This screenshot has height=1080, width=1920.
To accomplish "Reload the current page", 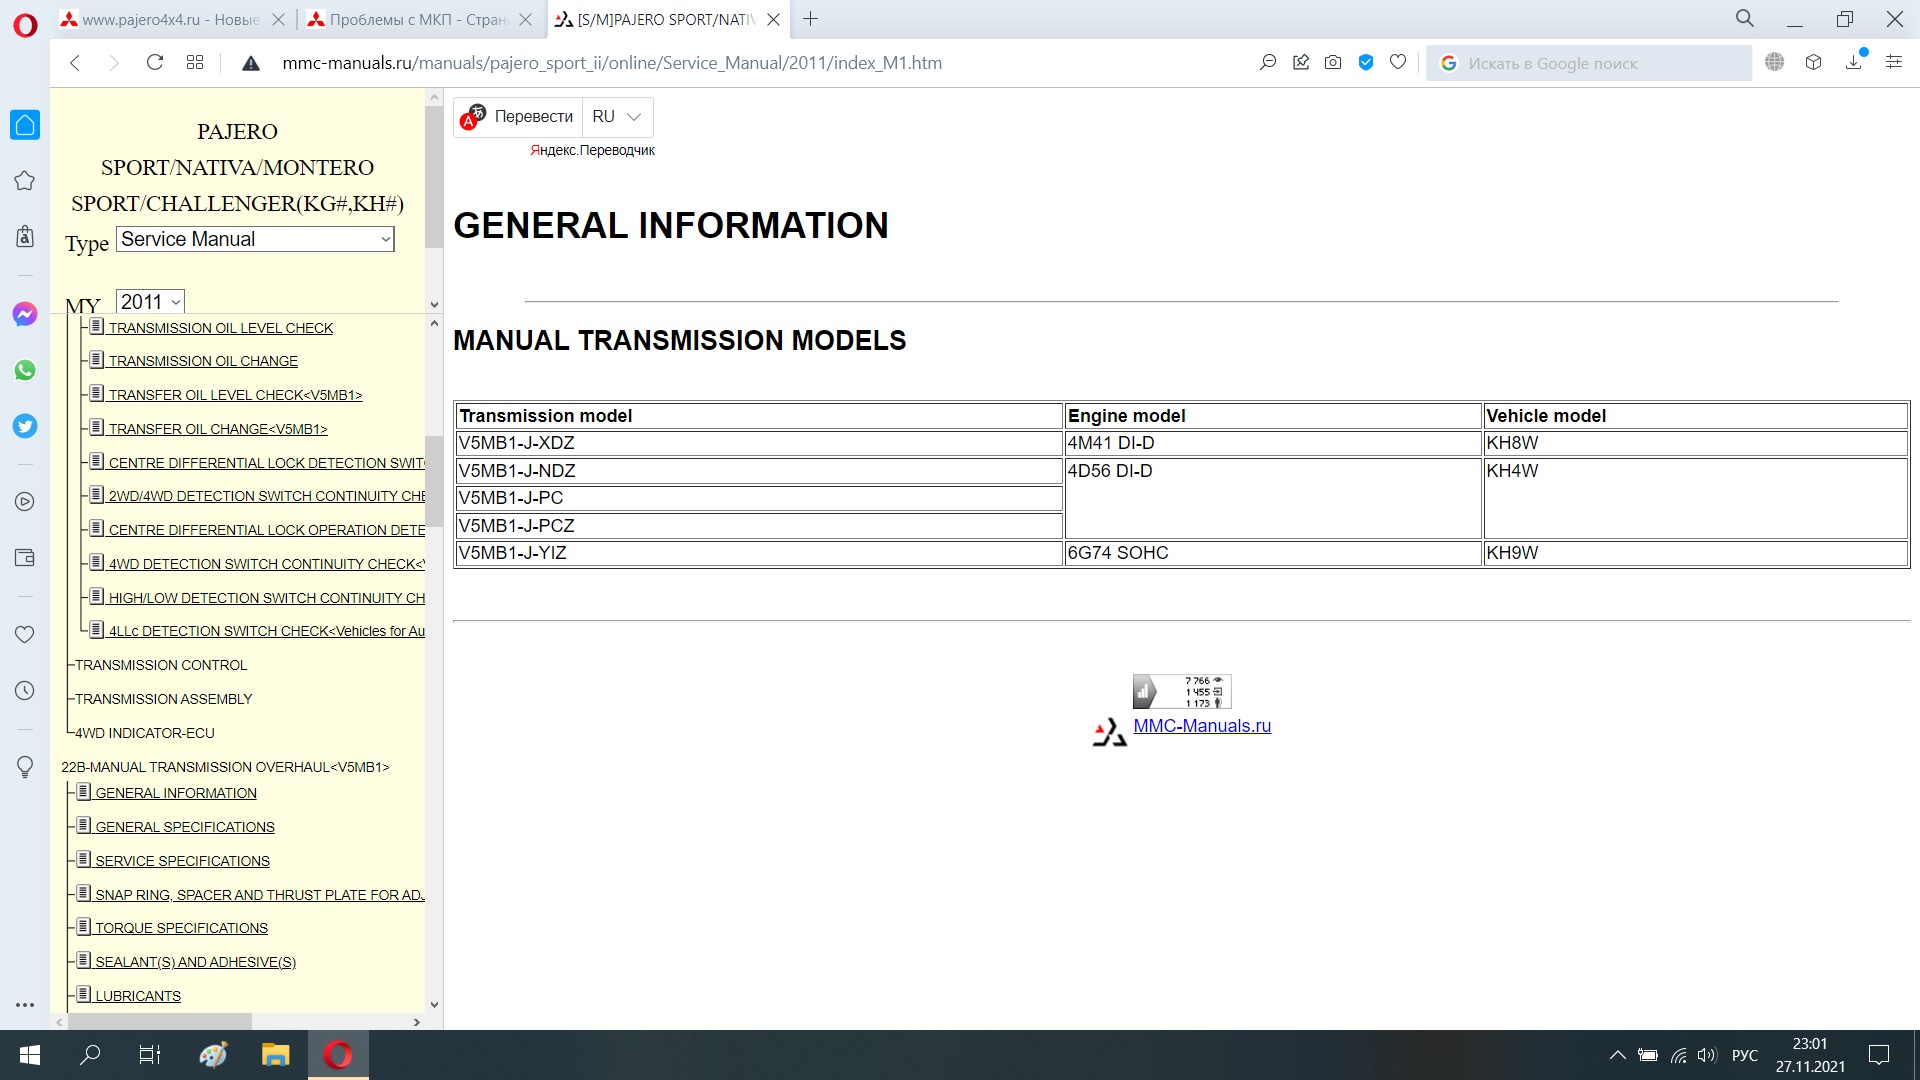I will tap(155, 62).
